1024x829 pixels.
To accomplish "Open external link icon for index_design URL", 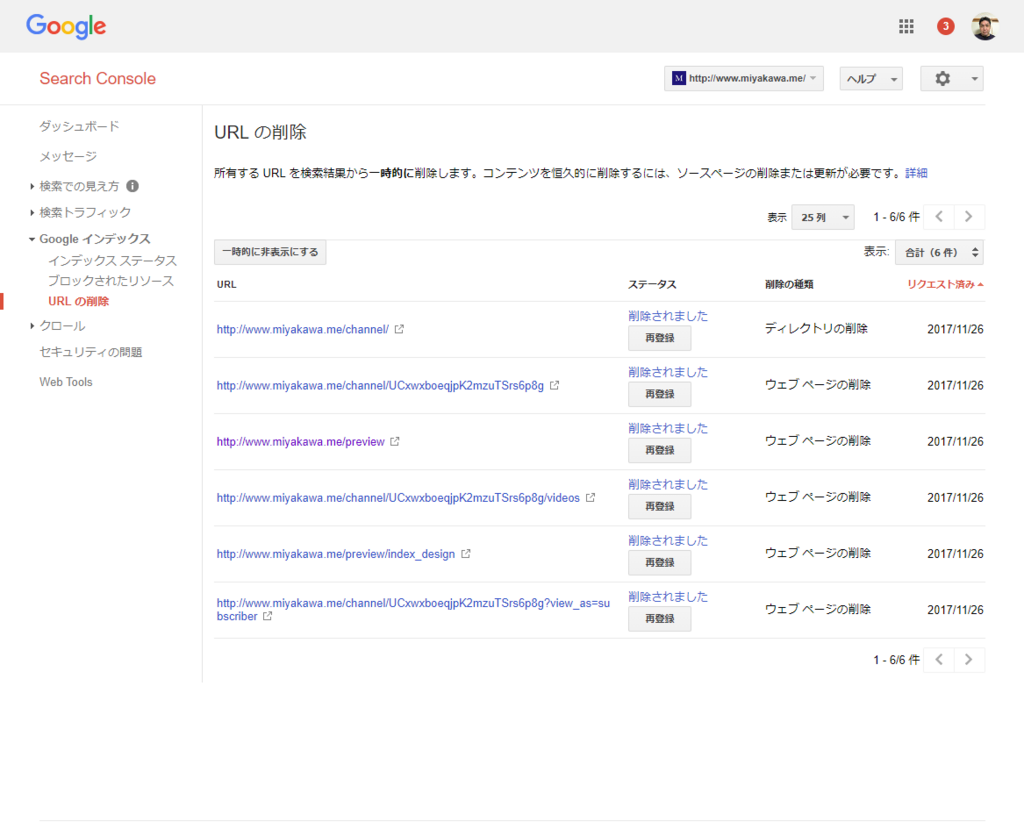I will tap(466, 554).
